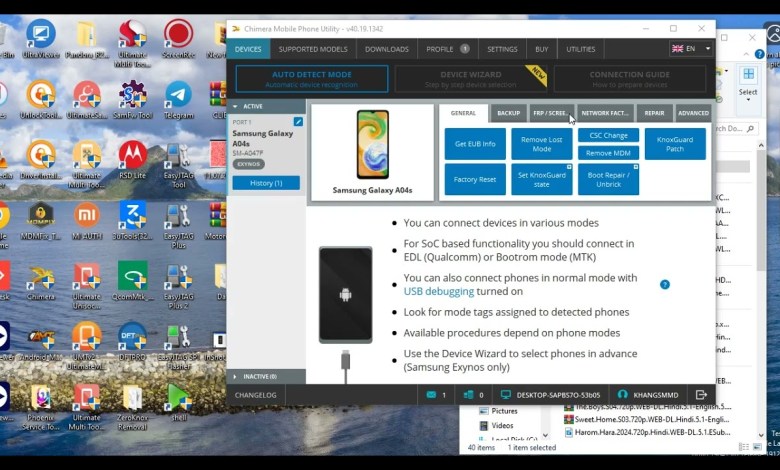Open the DFTPRO desktop shortcut

pos(133,341)
